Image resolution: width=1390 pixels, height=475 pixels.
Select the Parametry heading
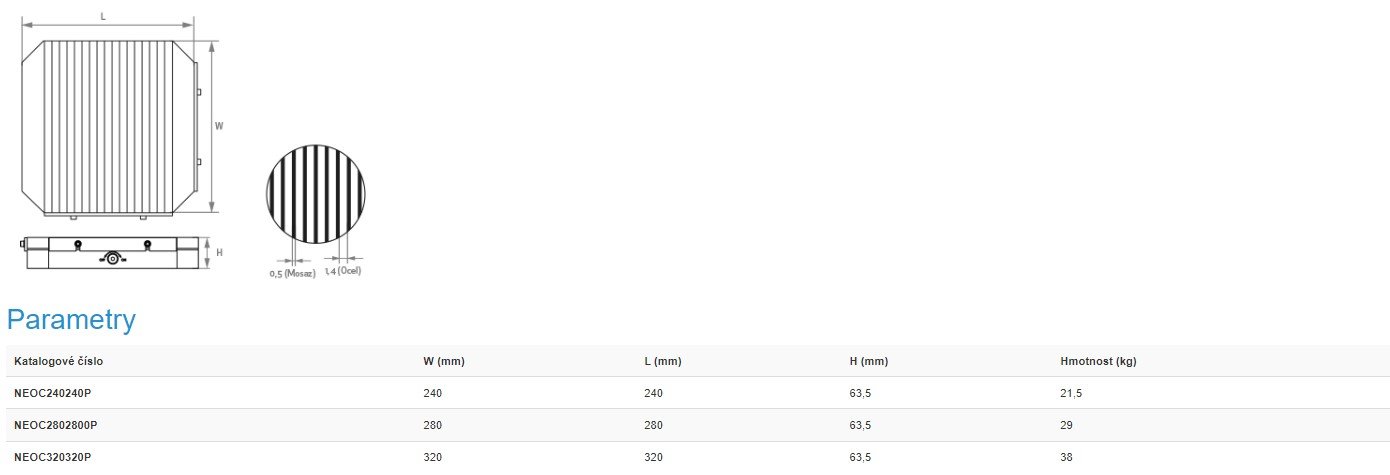pos(71,320)
